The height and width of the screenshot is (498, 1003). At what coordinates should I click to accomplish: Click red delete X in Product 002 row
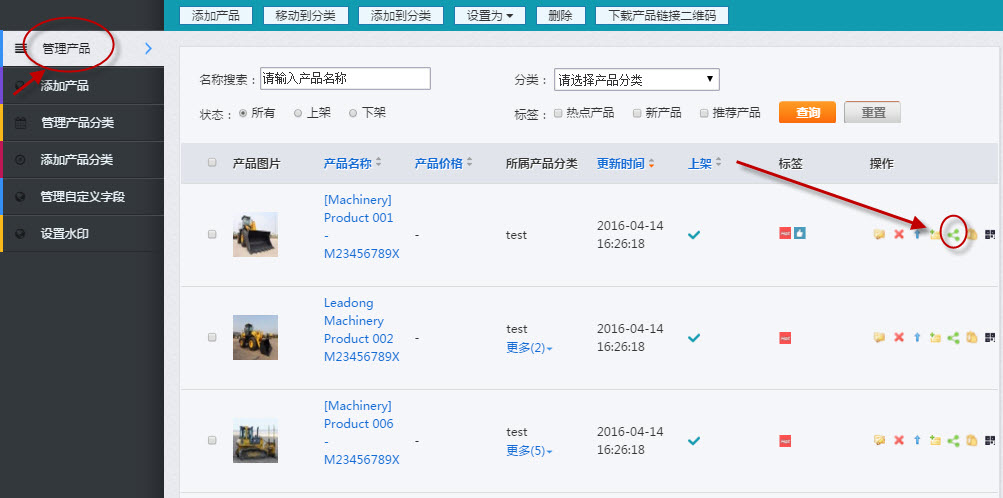click(x=898, y=338)
